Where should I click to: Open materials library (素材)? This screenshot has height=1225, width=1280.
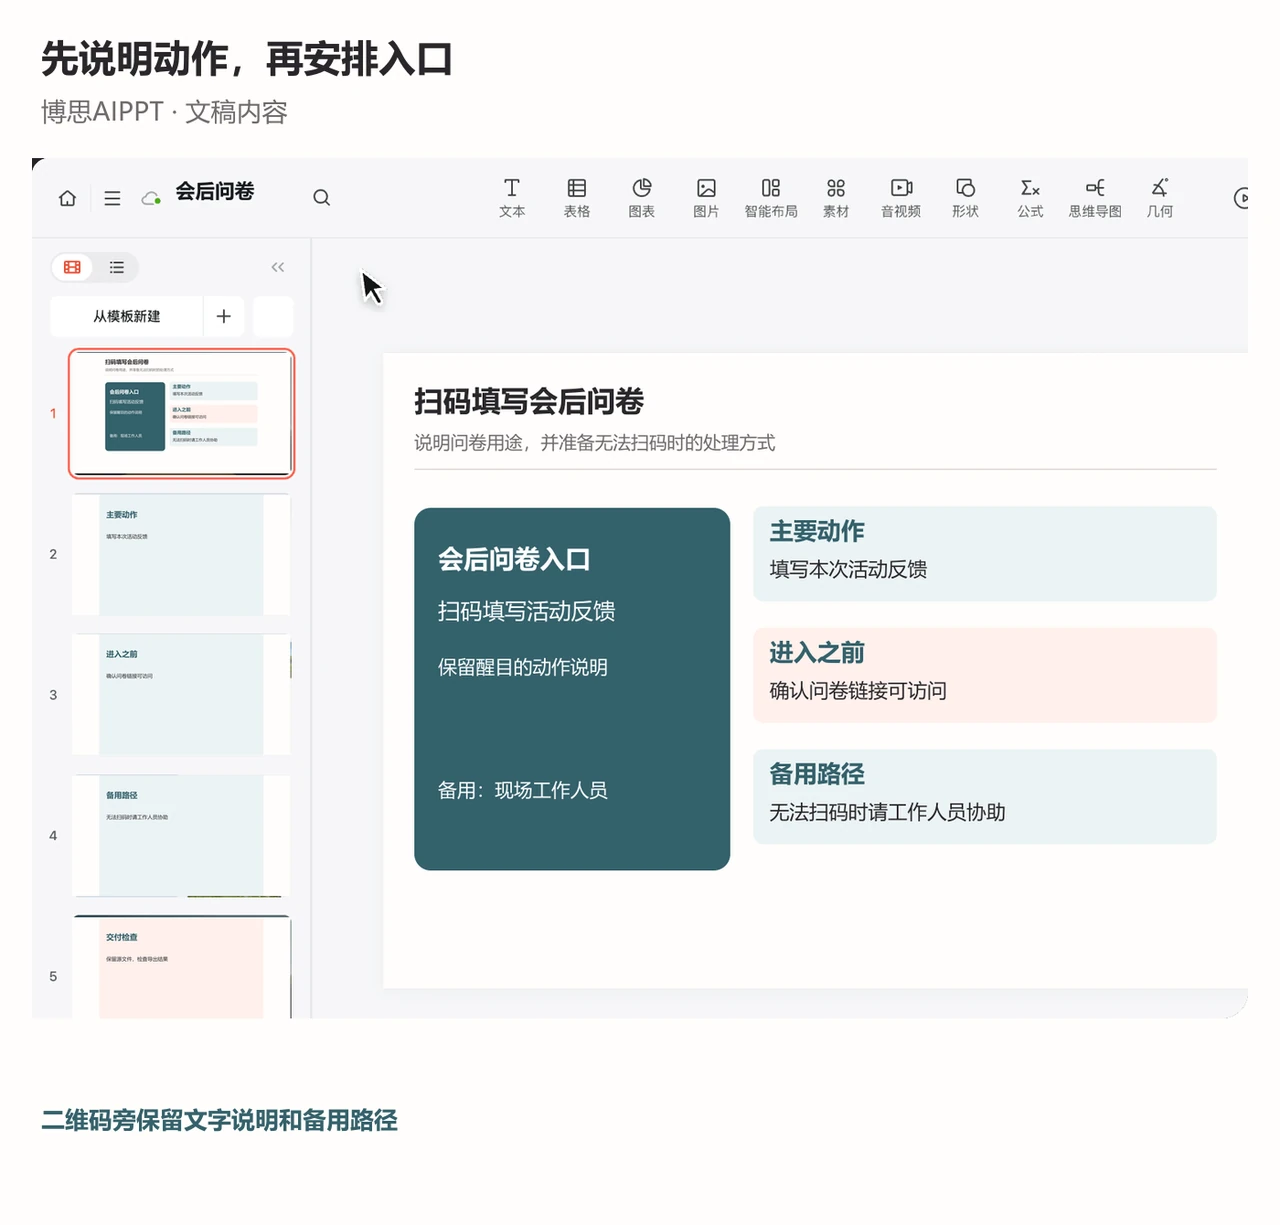[836, 198]
